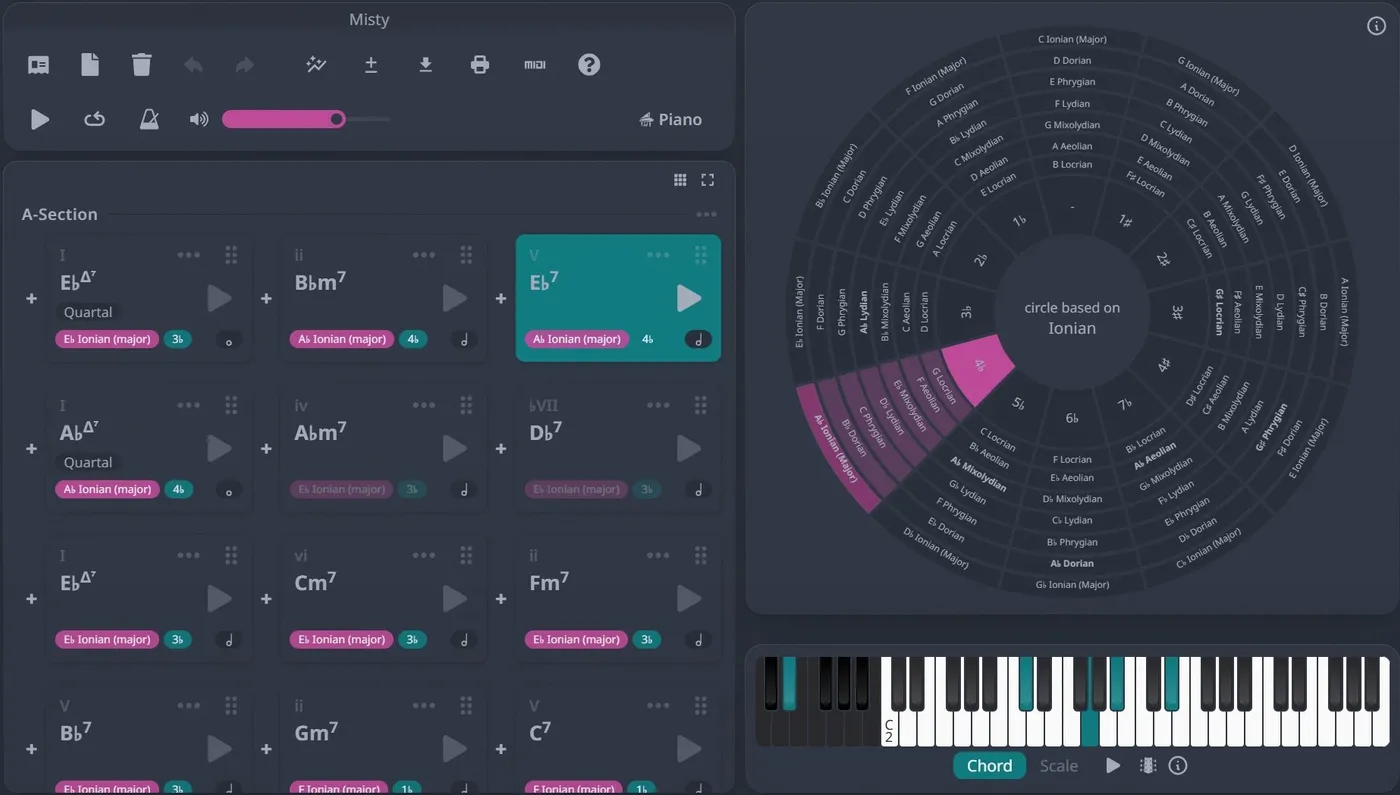Open the help question mark icon
Screen dimensions: 1400x795
tap(589, 65)
